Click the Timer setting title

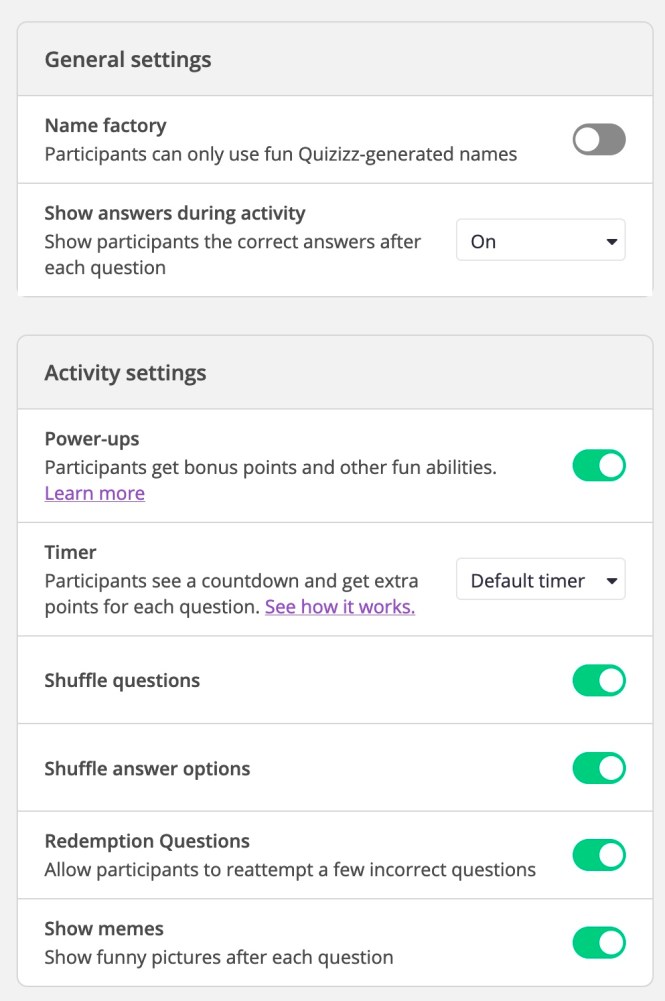click(70, 552)
